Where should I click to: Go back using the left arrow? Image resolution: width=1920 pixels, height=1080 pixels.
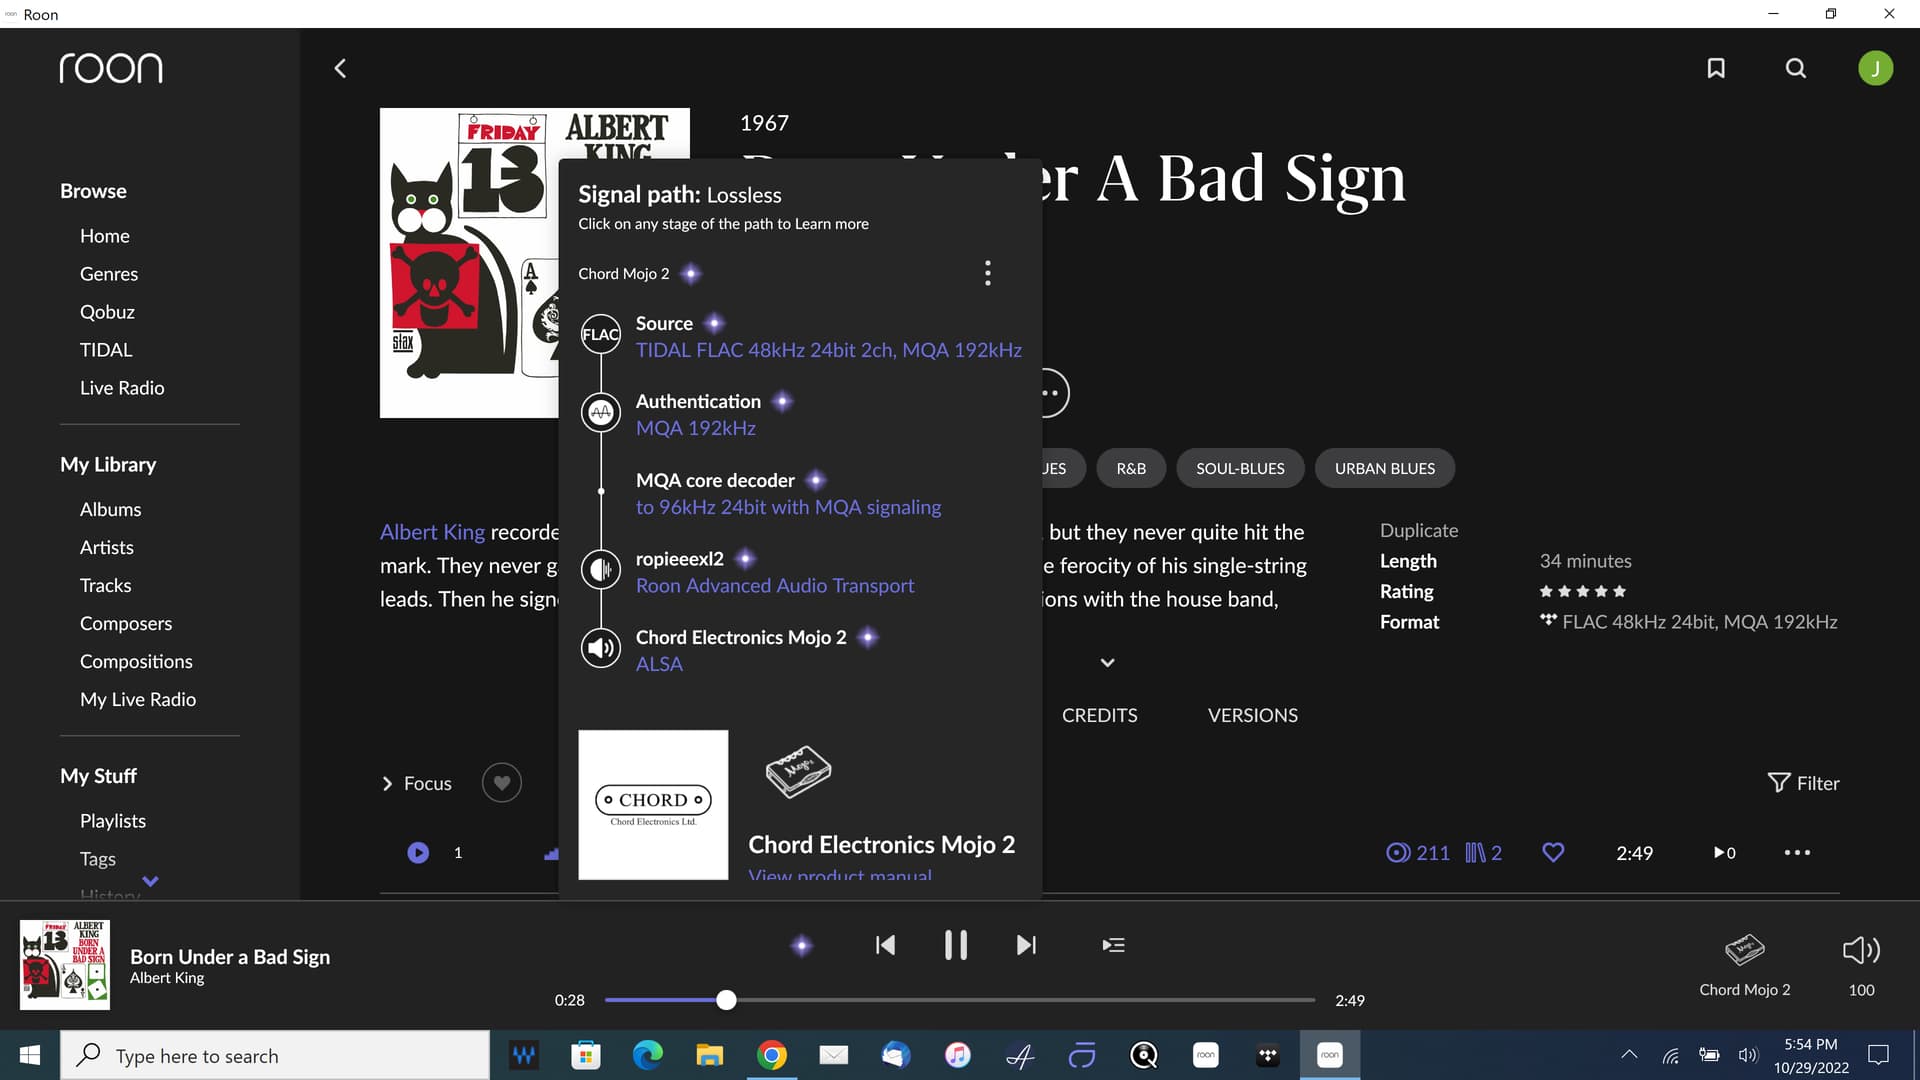(340, 68)
